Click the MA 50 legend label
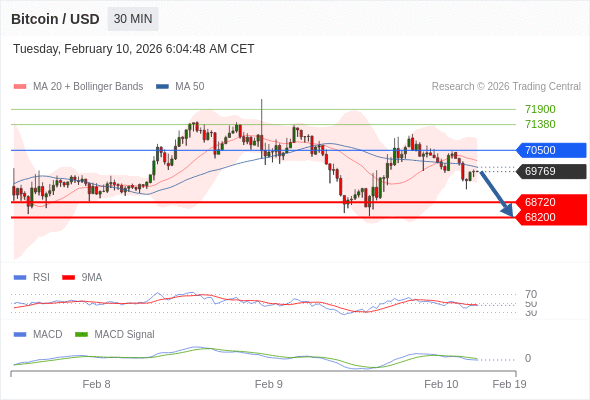 190,87
